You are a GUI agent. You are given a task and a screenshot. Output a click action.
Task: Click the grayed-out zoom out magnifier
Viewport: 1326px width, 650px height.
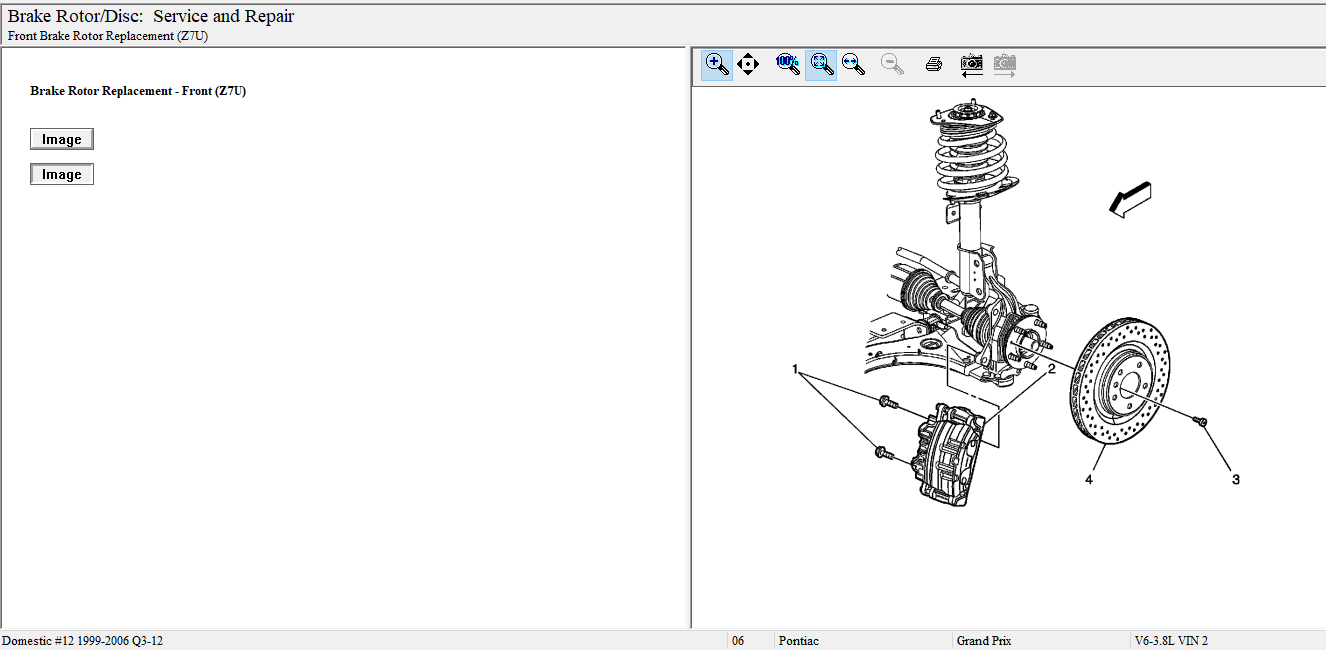point(892,65)
